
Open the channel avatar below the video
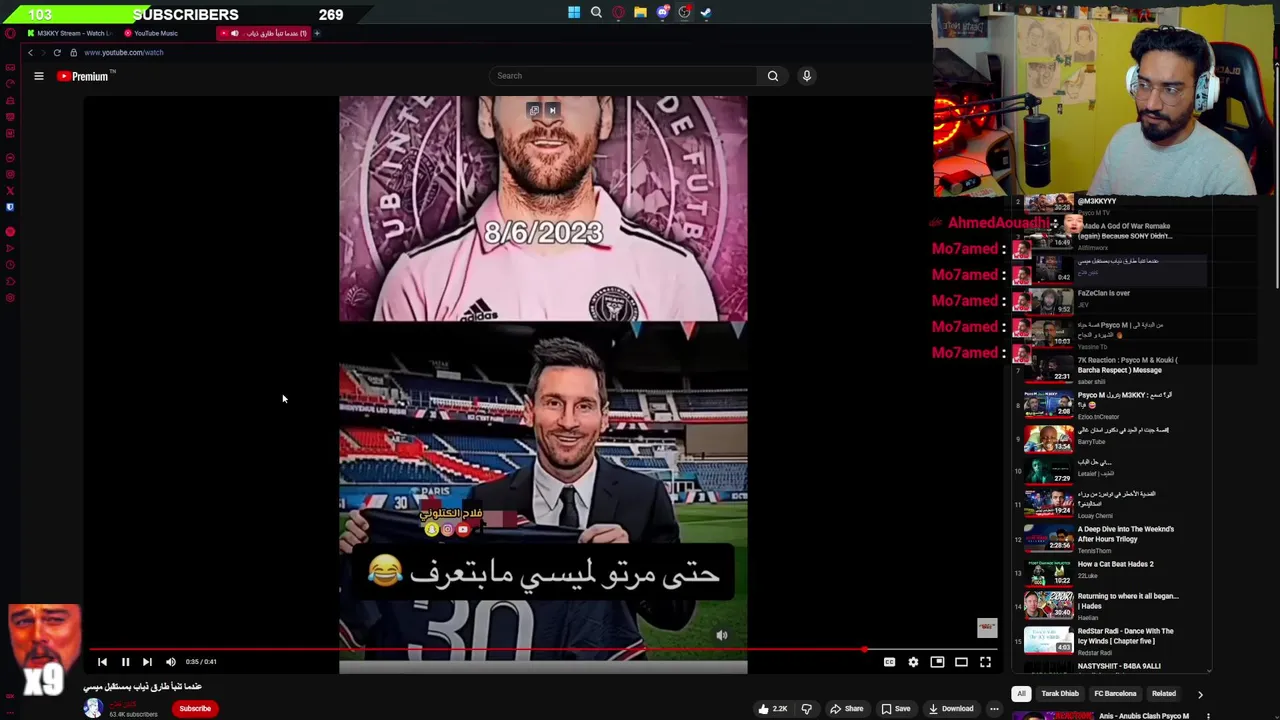pos(93,708)
